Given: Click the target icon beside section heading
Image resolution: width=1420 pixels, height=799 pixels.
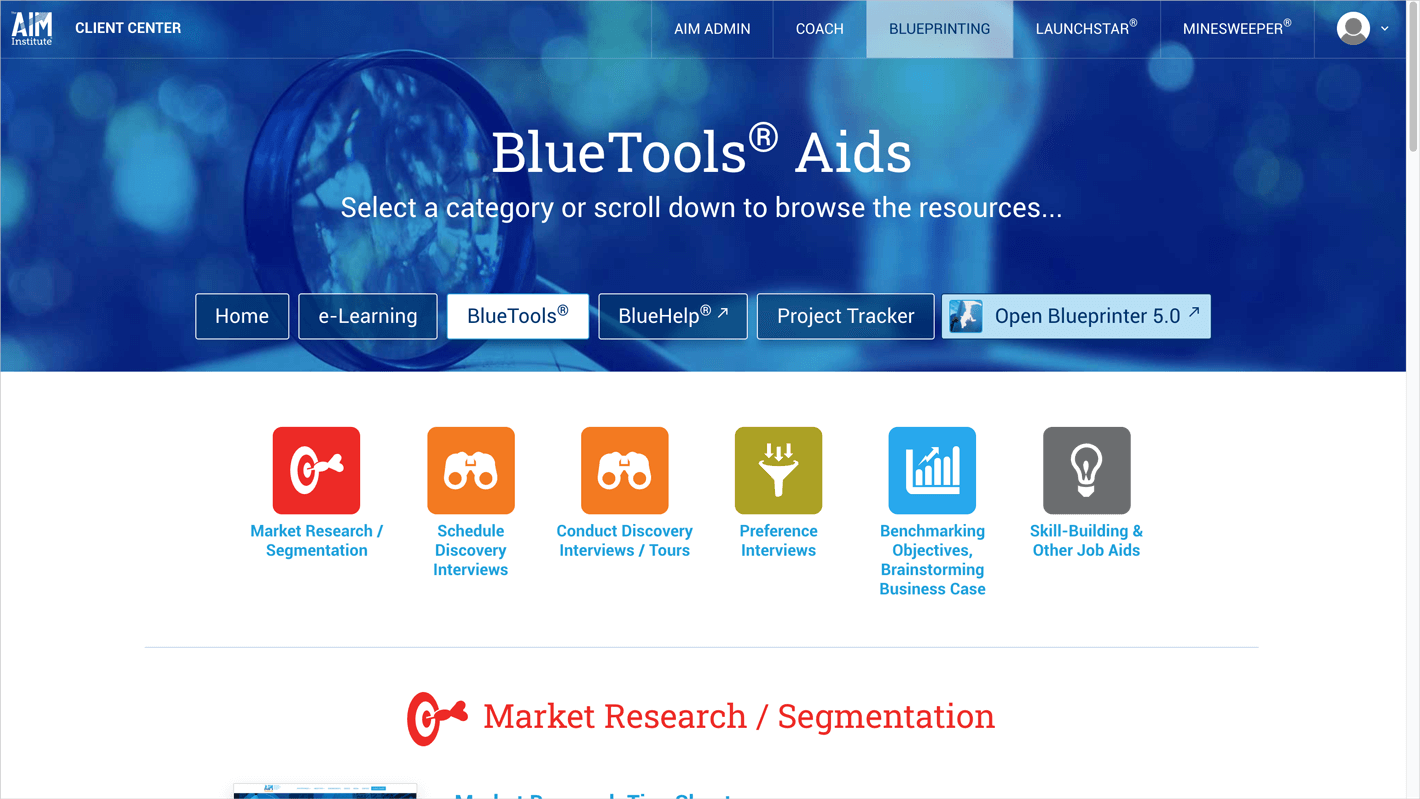Looking at the screenshot, I should coord(437,718).
